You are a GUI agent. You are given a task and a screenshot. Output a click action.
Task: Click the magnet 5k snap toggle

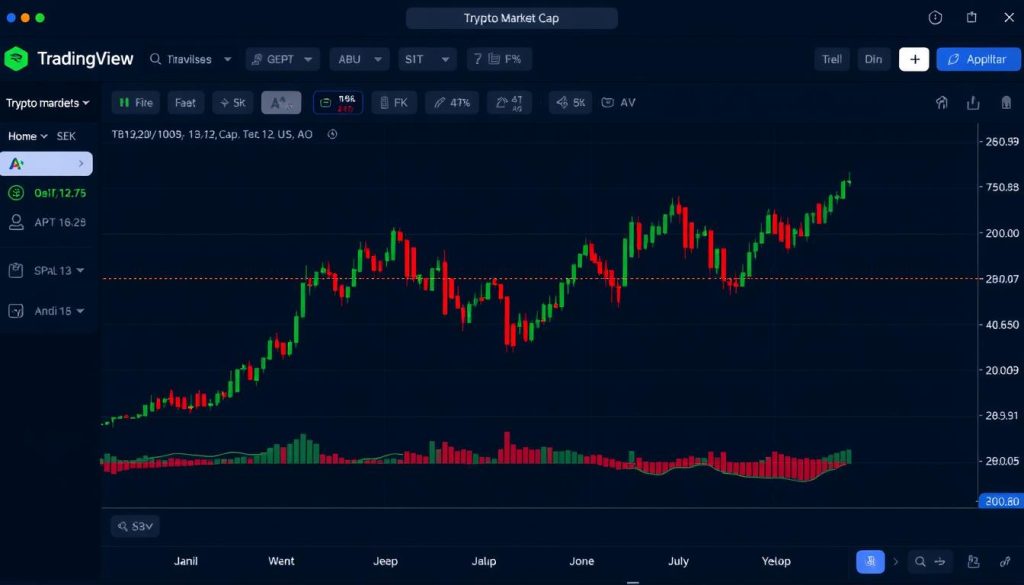[x=570, y=102]
